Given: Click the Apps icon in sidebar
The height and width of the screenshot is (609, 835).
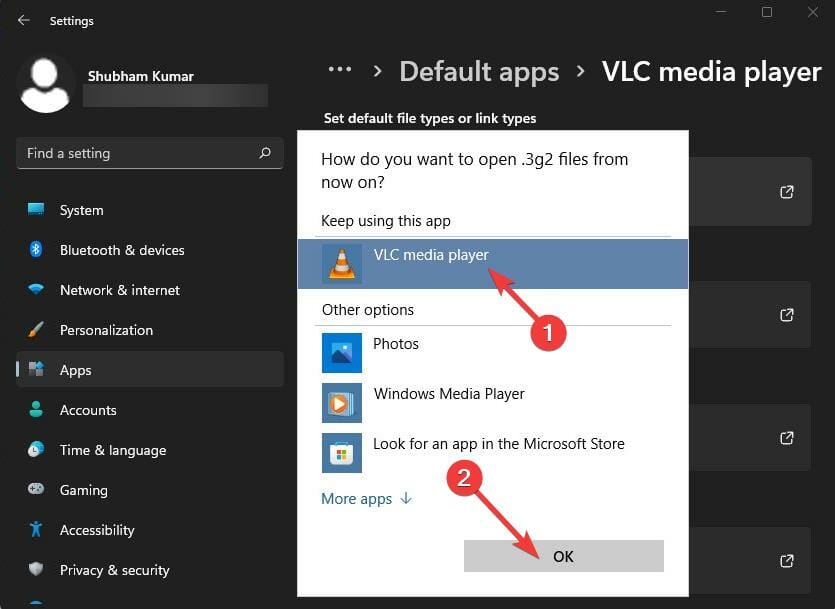Looking at the screenshot, I should click(36, 368).
